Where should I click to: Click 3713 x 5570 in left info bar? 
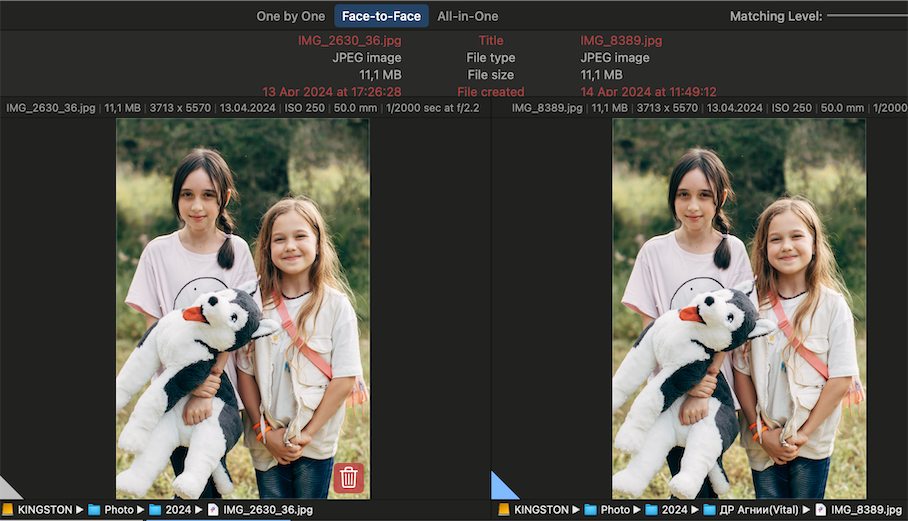coord(180,108)
